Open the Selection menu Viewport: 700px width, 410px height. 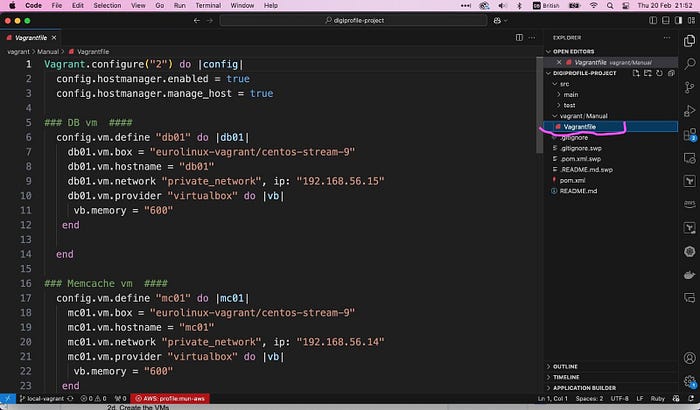click(x=107, y=5)
